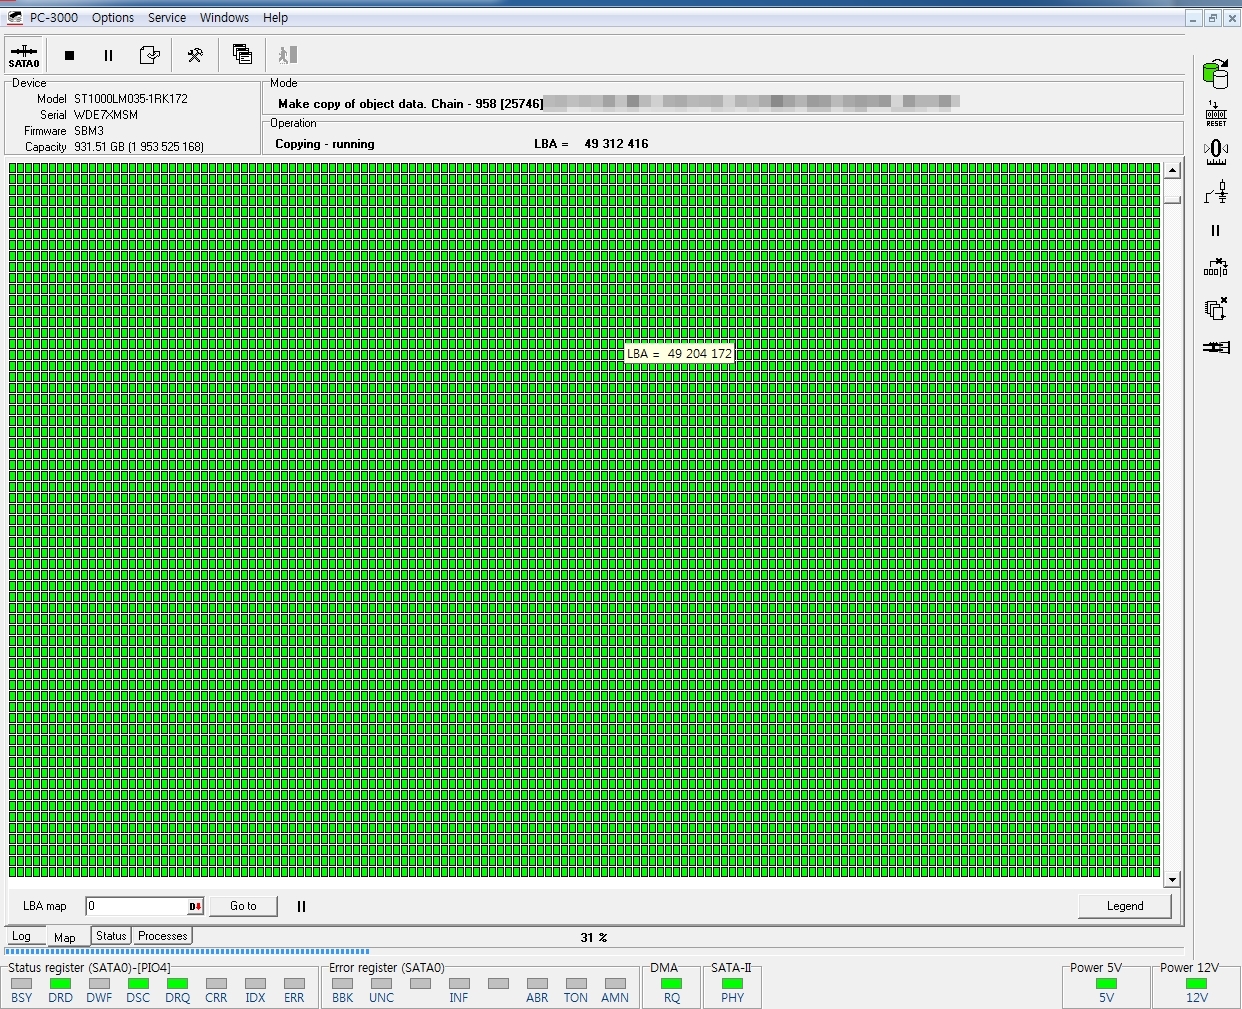Image resolution: width=1242 pixels, height=1009 pixels.
Task: Click the CRR status indicator
Action: click(216, 984)
